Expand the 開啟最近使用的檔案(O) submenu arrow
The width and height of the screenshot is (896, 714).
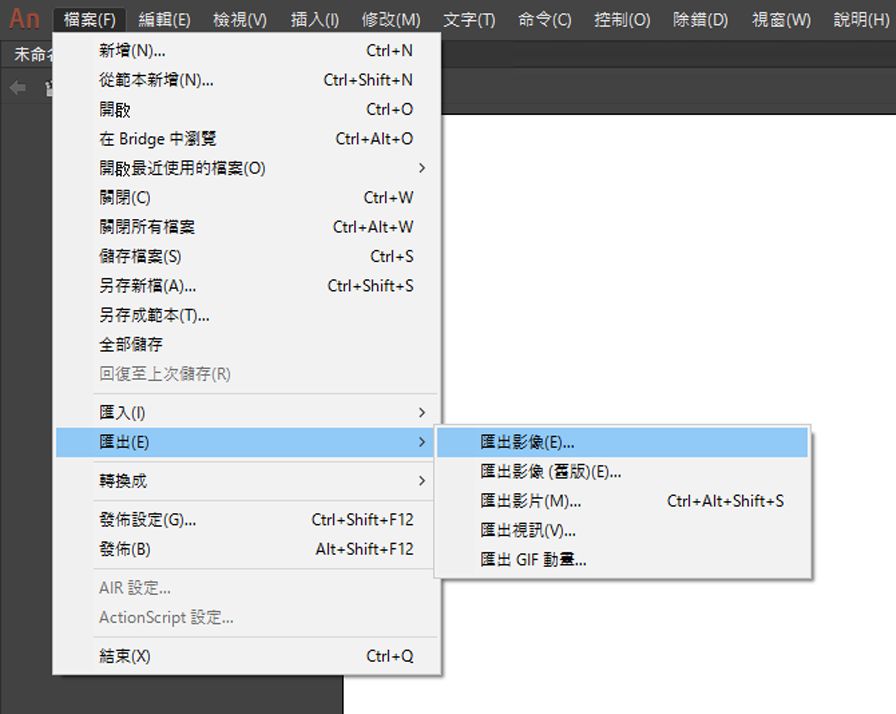(424, 167)
